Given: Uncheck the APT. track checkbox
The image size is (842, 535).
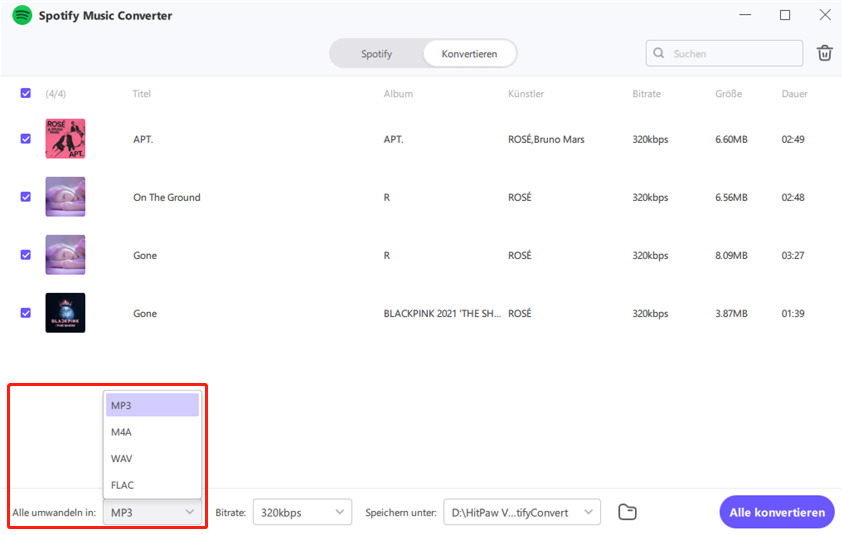Looking at the screenshot, I should (x=26, y=139).
